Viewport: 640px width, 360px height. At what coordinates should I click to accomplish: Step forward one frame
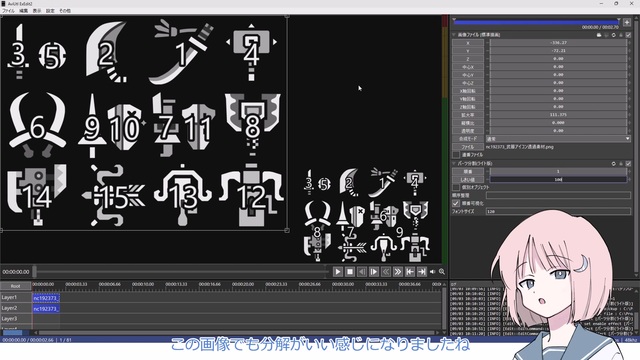pos(373,271)
